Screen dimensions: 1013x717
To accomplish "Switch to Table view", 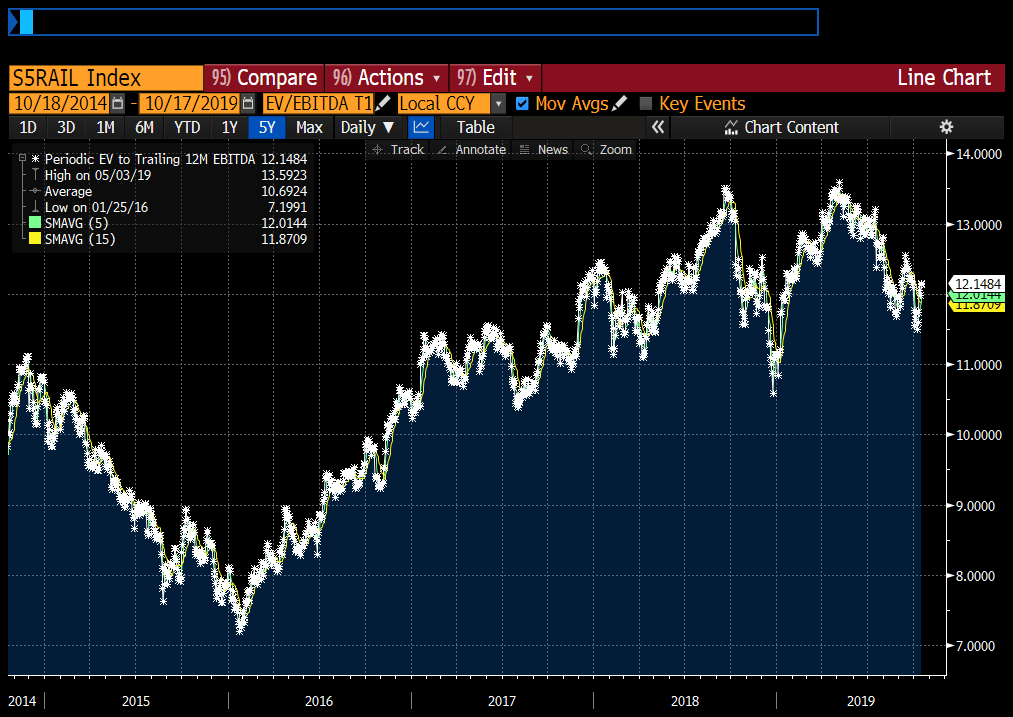I will [475, 127].
